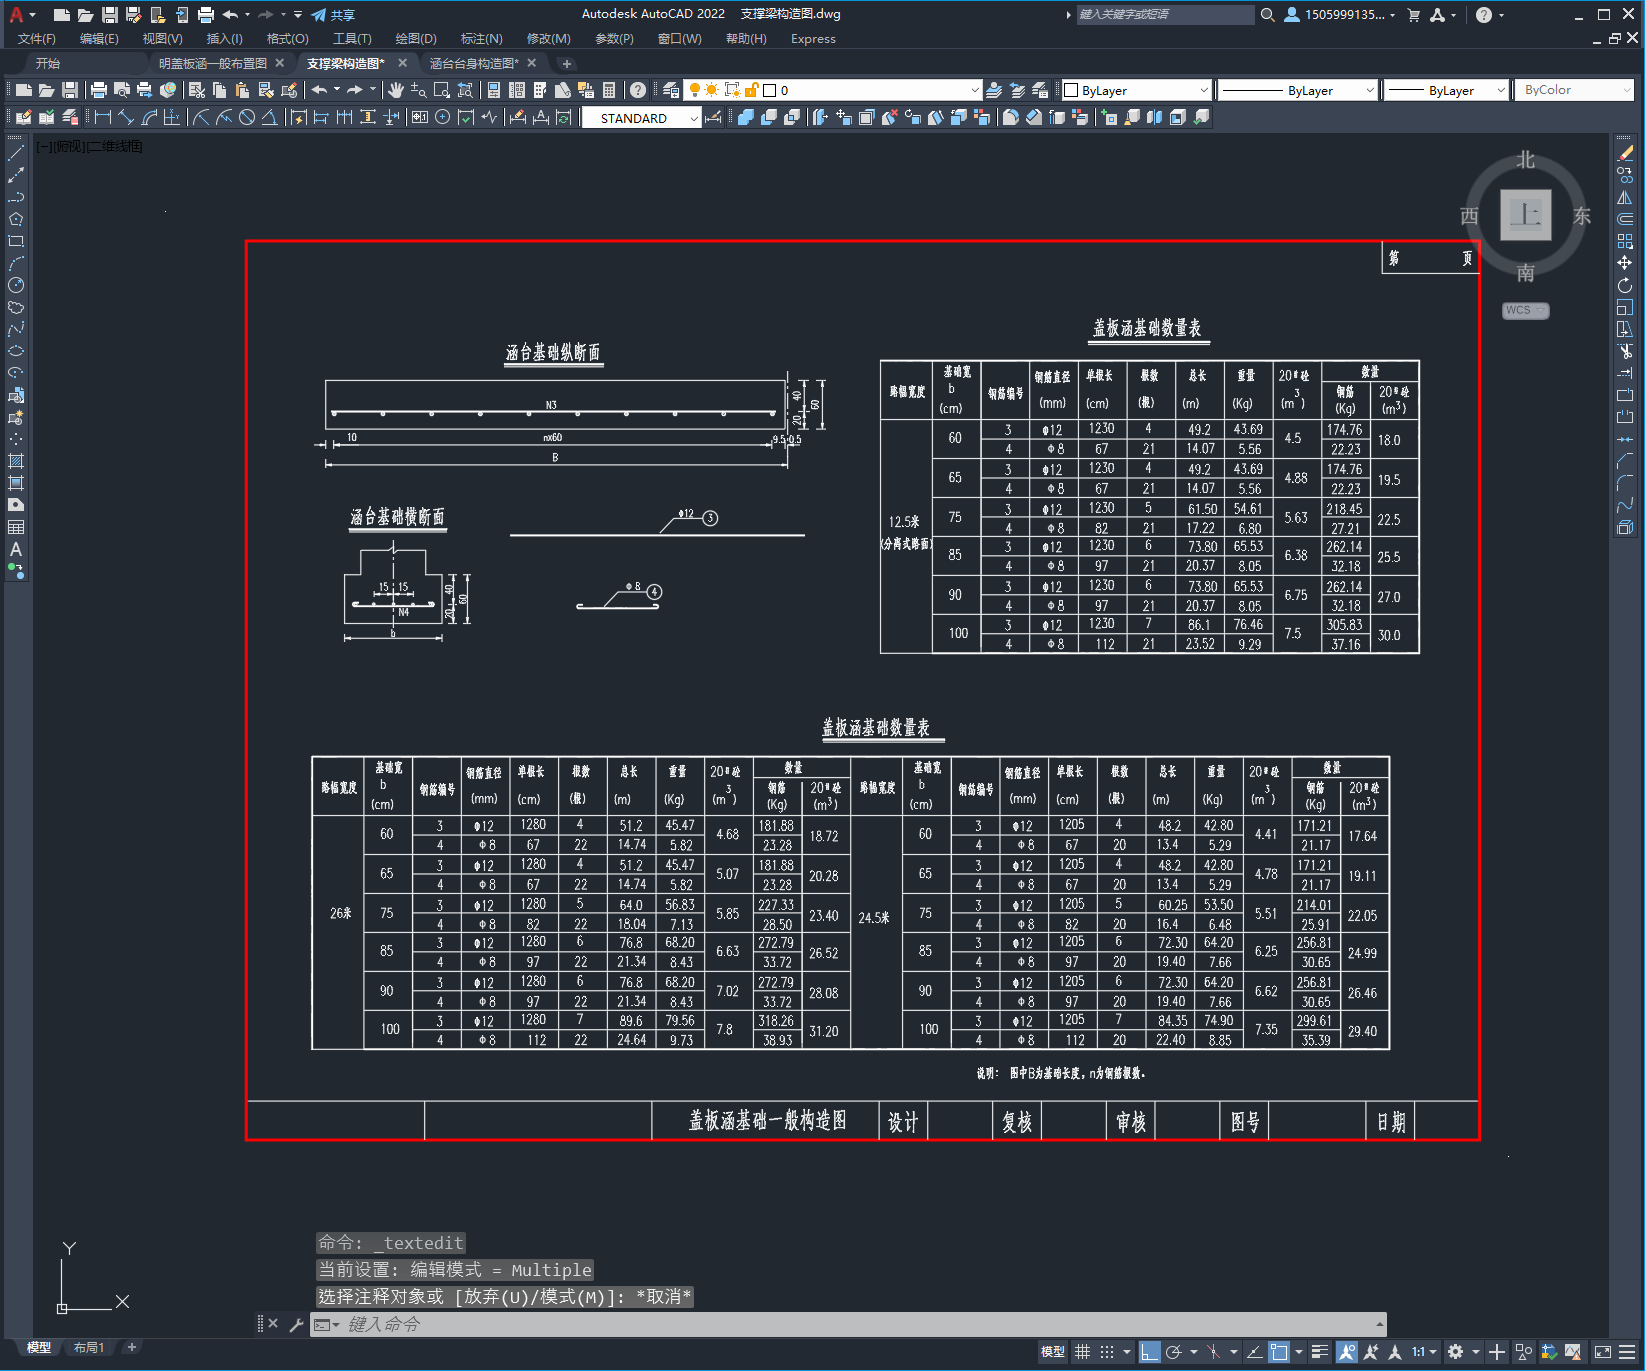This screenshot has height=1371, width=1645.
Task: Click the 共享 share button
Action: [333, 15]
